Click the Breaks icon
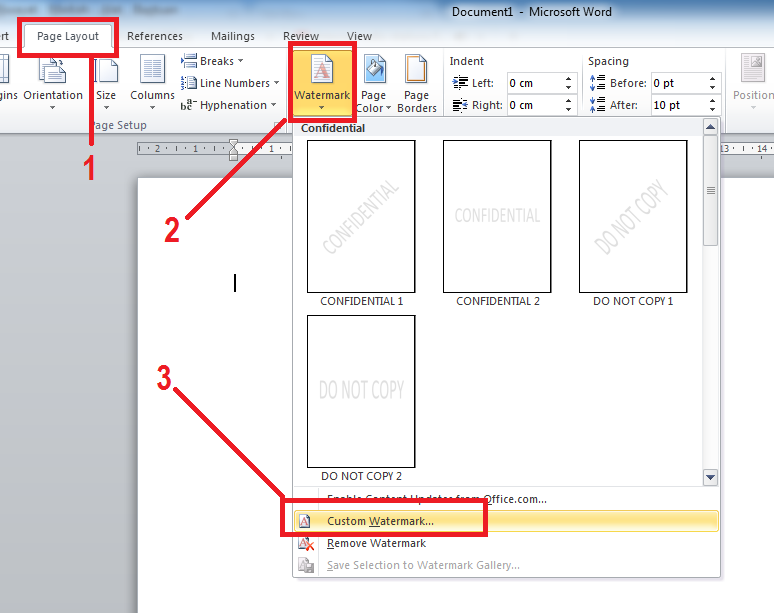774x613 pixels. (189, 61)
